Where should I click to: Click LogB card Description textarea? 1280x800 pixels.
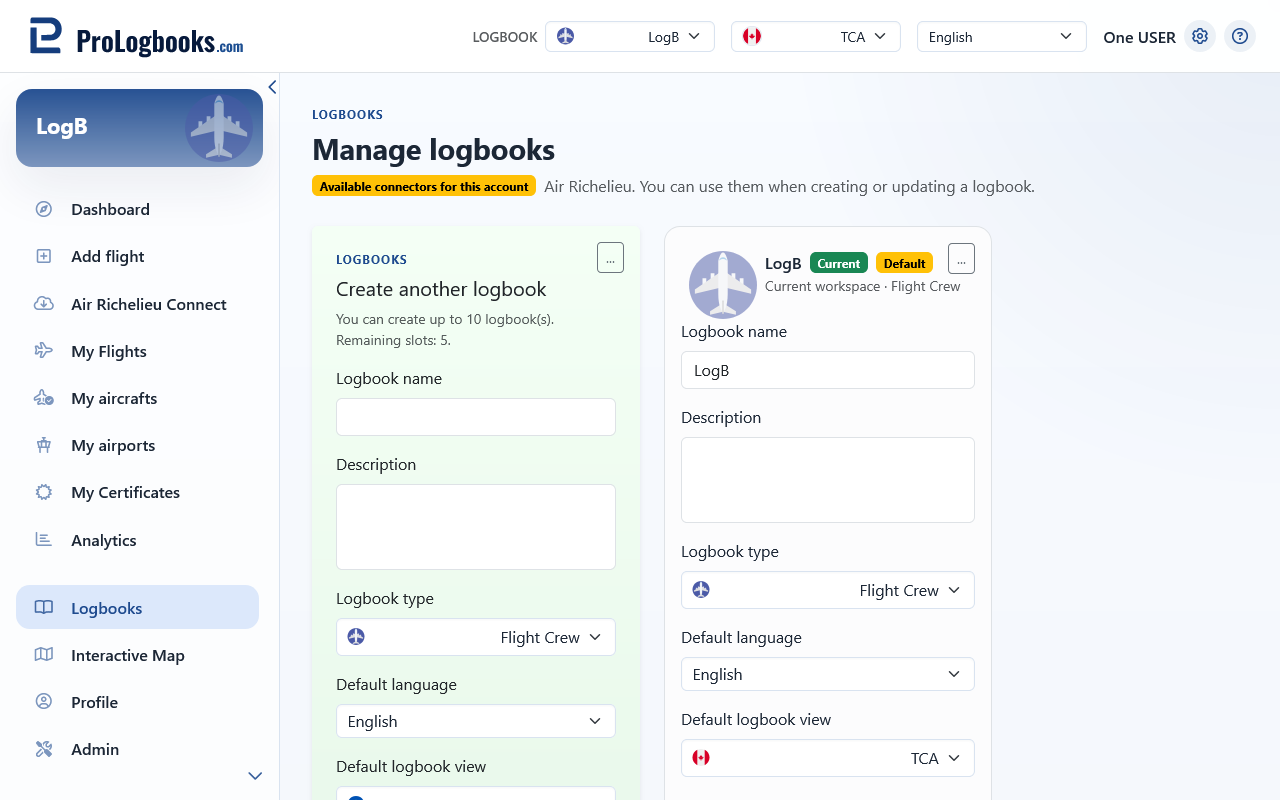coord(828,480)
